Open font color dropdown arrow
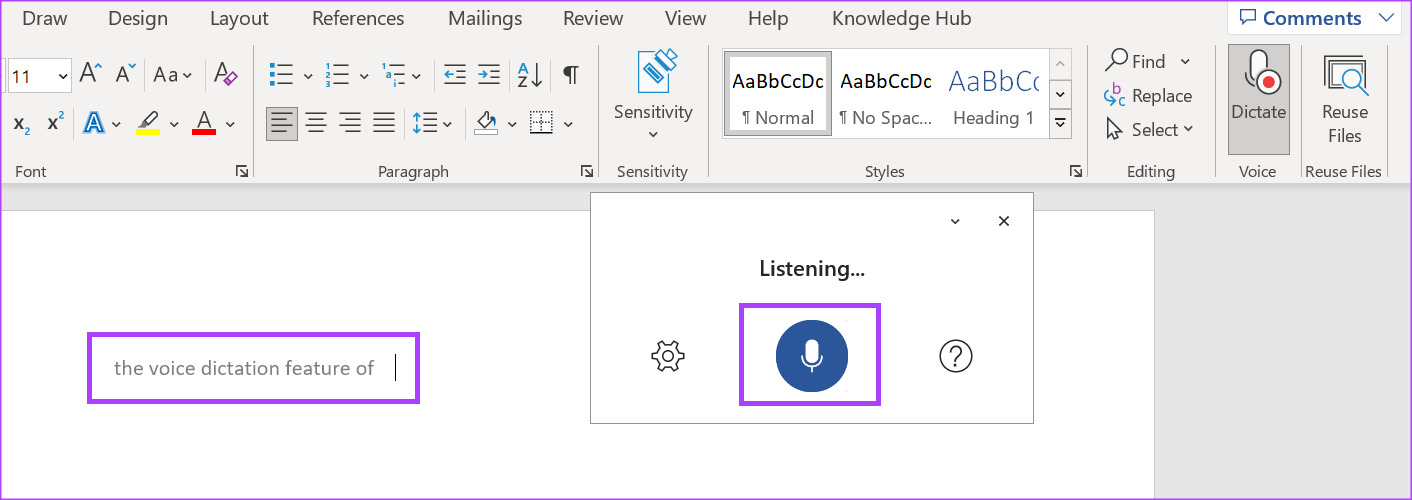 point(230,124)
